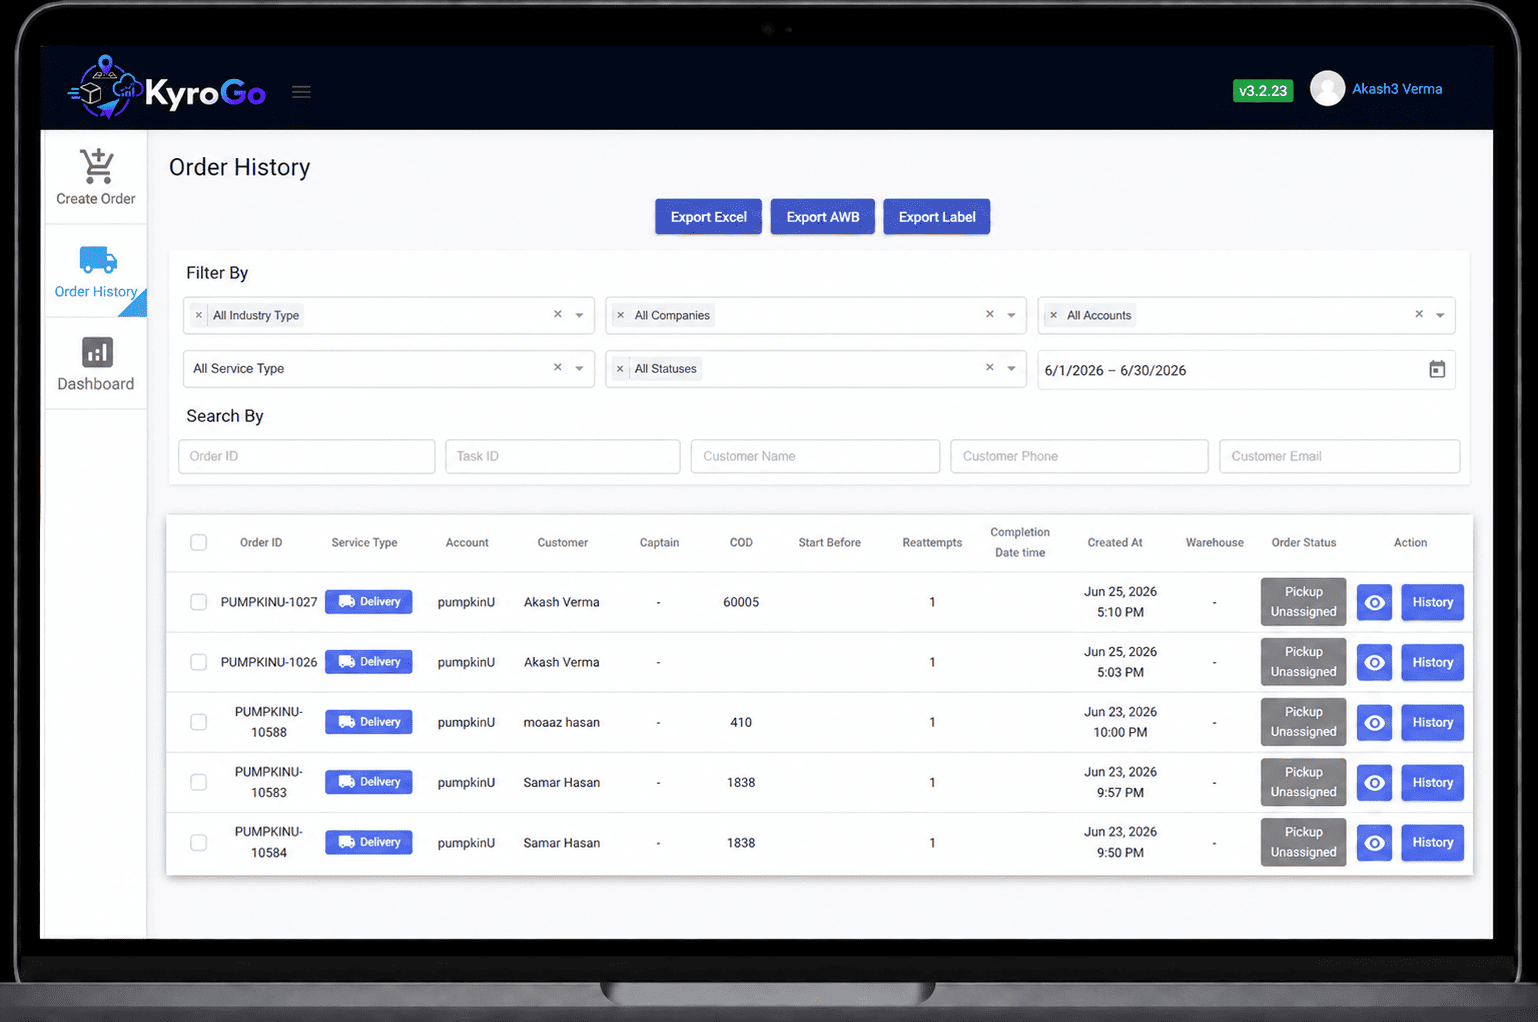The image size is (1538, 1022).
Task: Click COD value 410
Action: tap(741, 722)
